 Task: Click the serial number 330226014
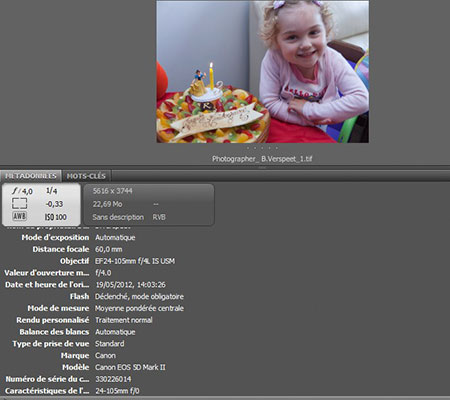pos(113,379)
